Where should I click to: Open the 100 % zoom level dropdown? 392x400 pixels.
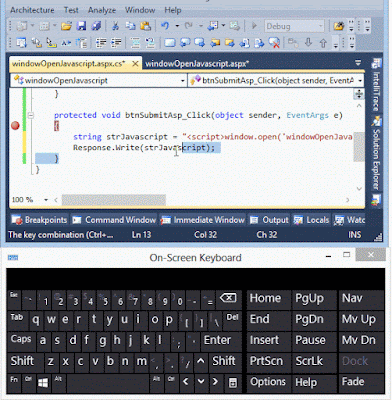click(46, 200)
